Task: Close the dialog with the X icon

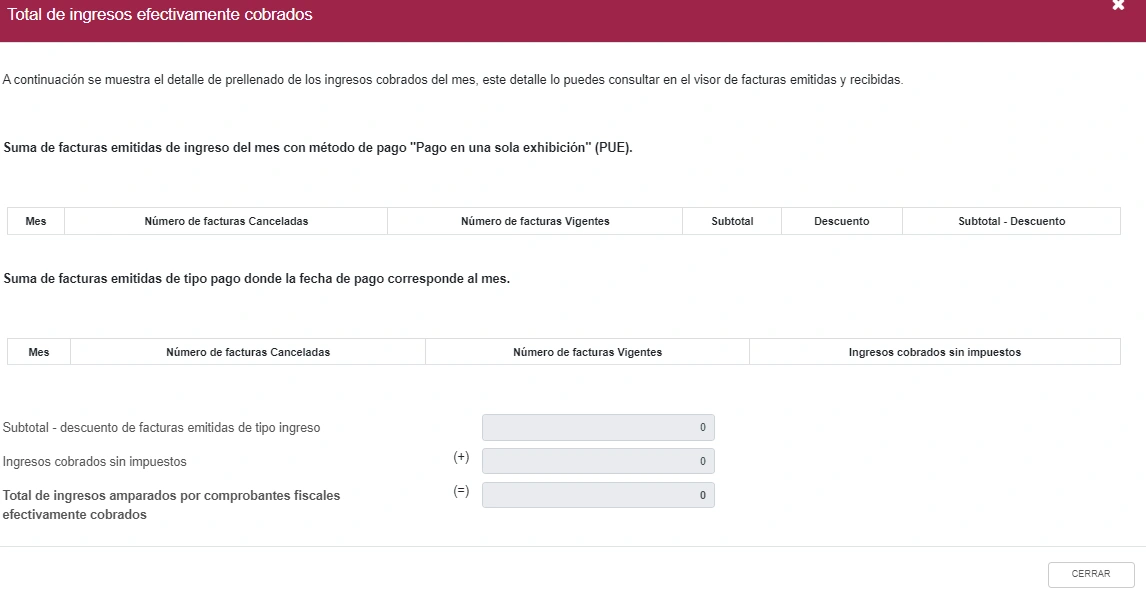Action: (1117, 6)
